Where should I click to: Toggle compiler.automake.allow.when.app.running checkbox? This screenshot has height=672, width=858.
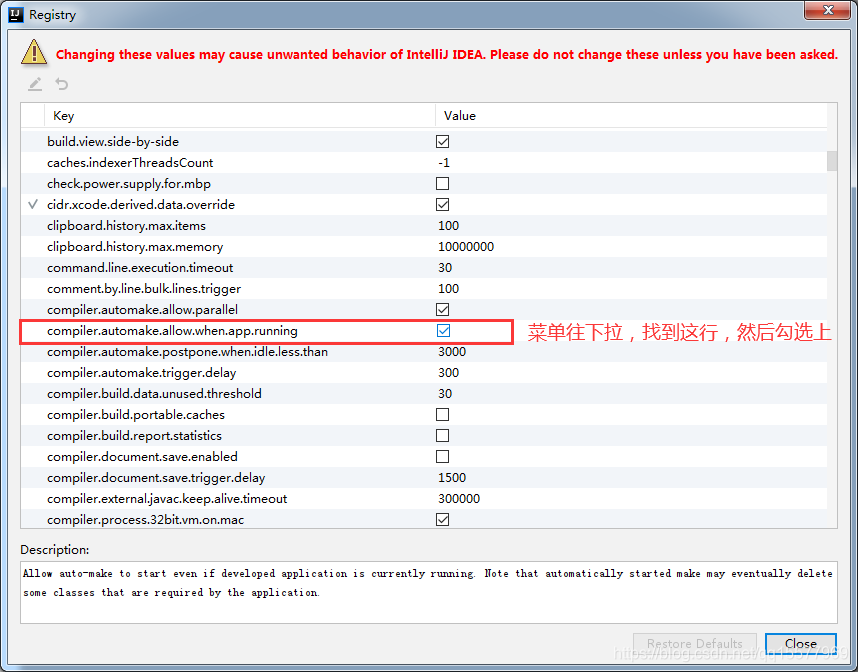(443, 331)
